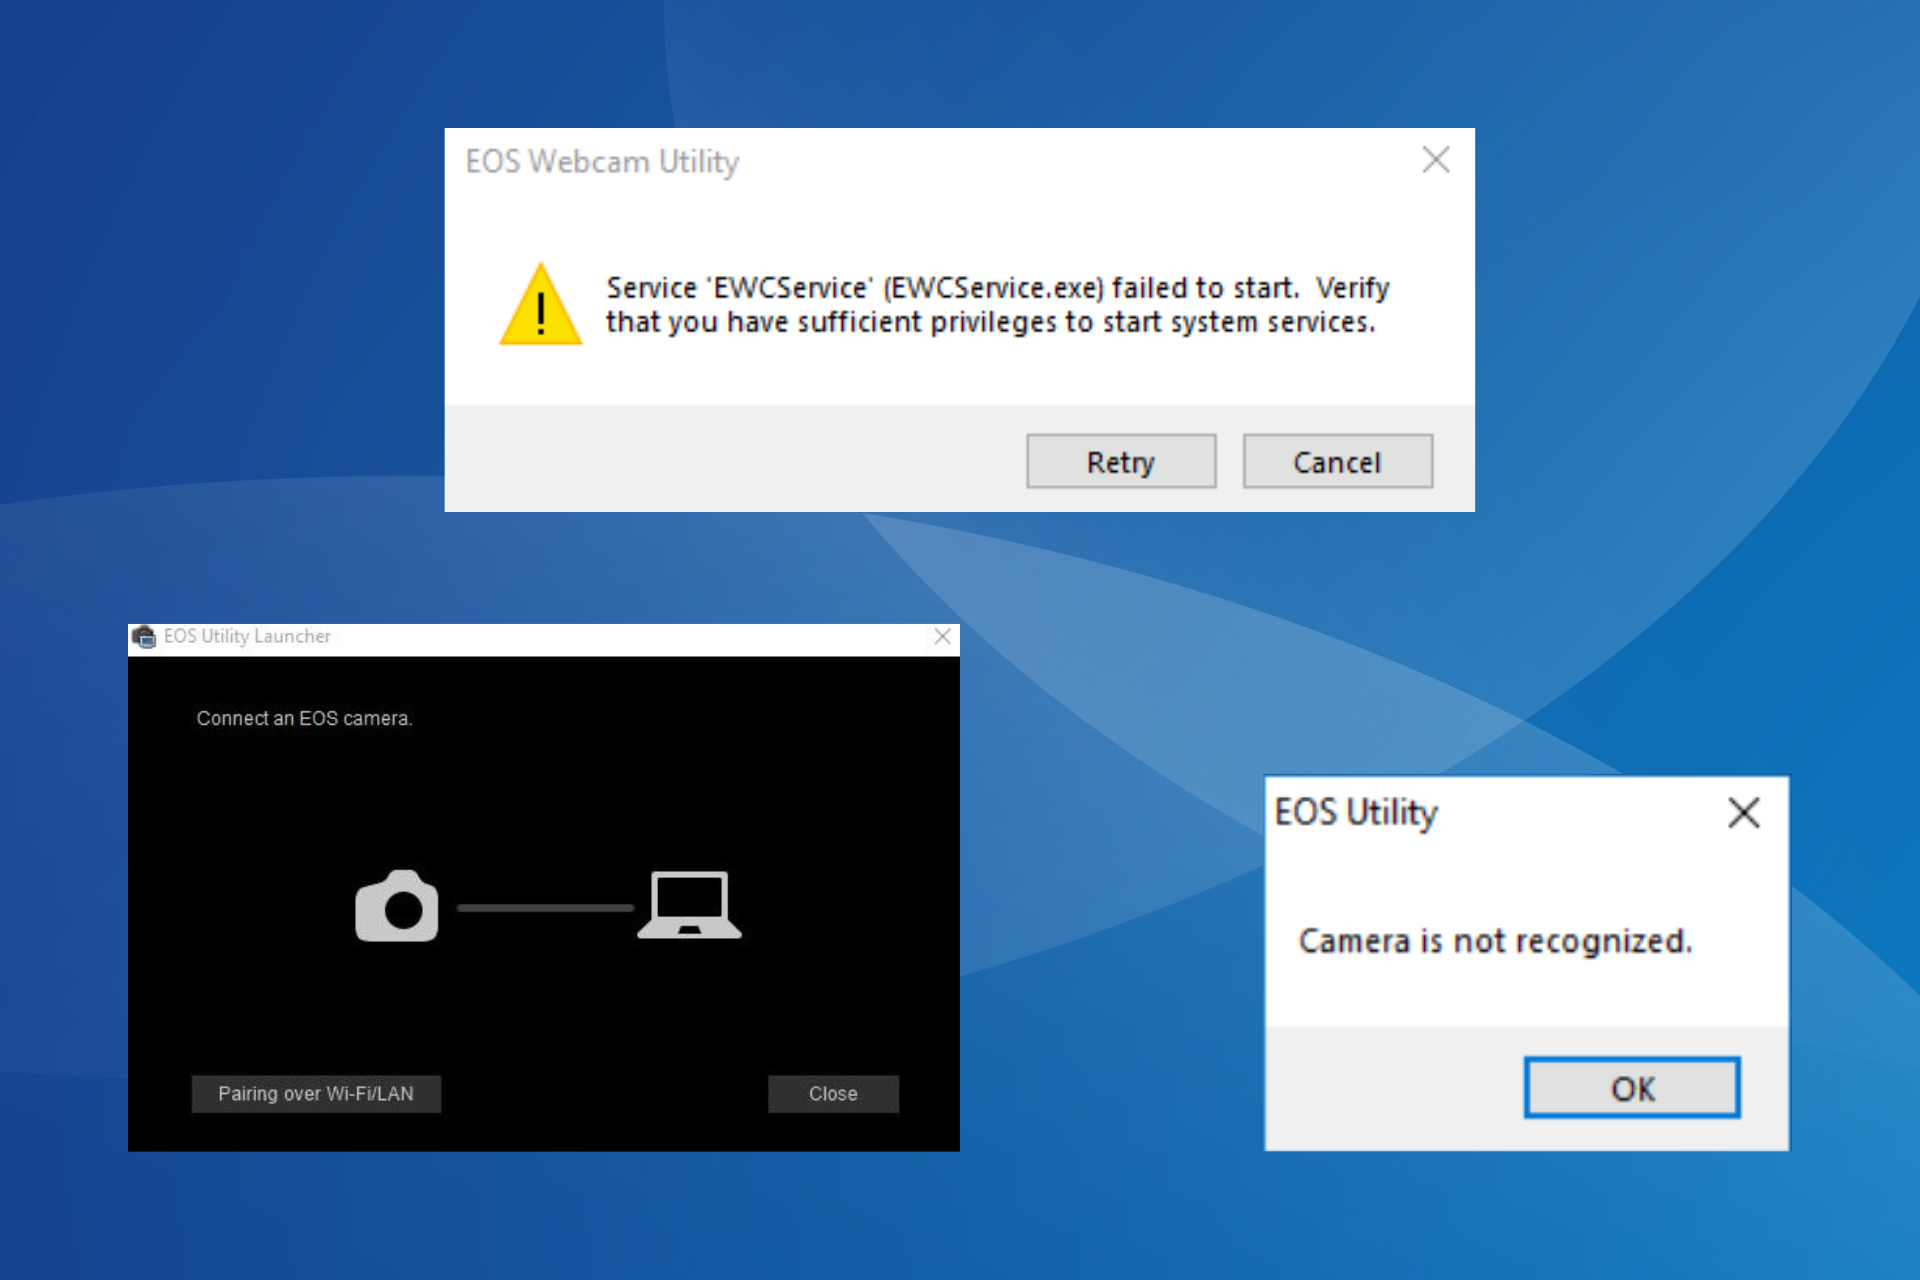Close the EOS Utility dialog
This screenshot has width=1920, height=1280.
[x=1744, y=813]
